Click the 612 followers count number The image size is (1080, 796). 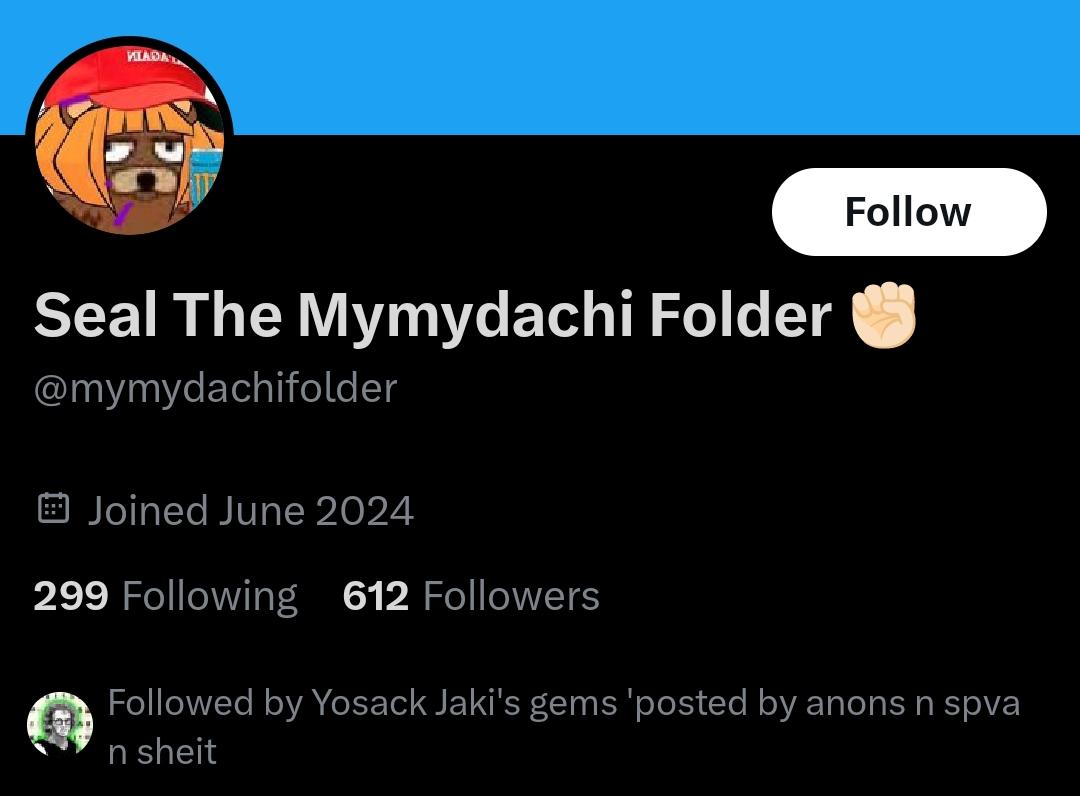tap(375, 596)
